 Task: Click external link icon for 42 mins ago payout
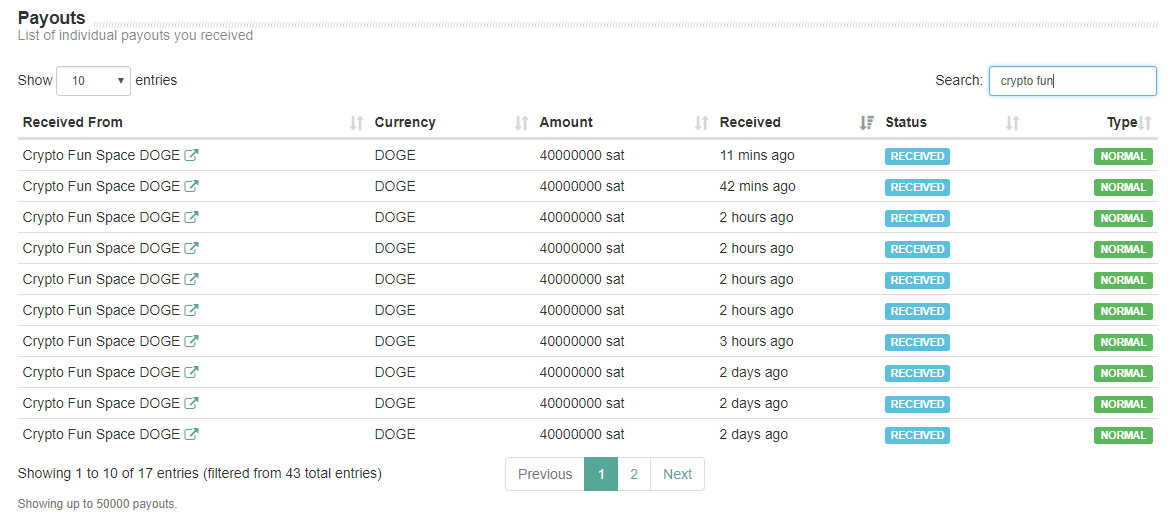[x=191, y=187]
